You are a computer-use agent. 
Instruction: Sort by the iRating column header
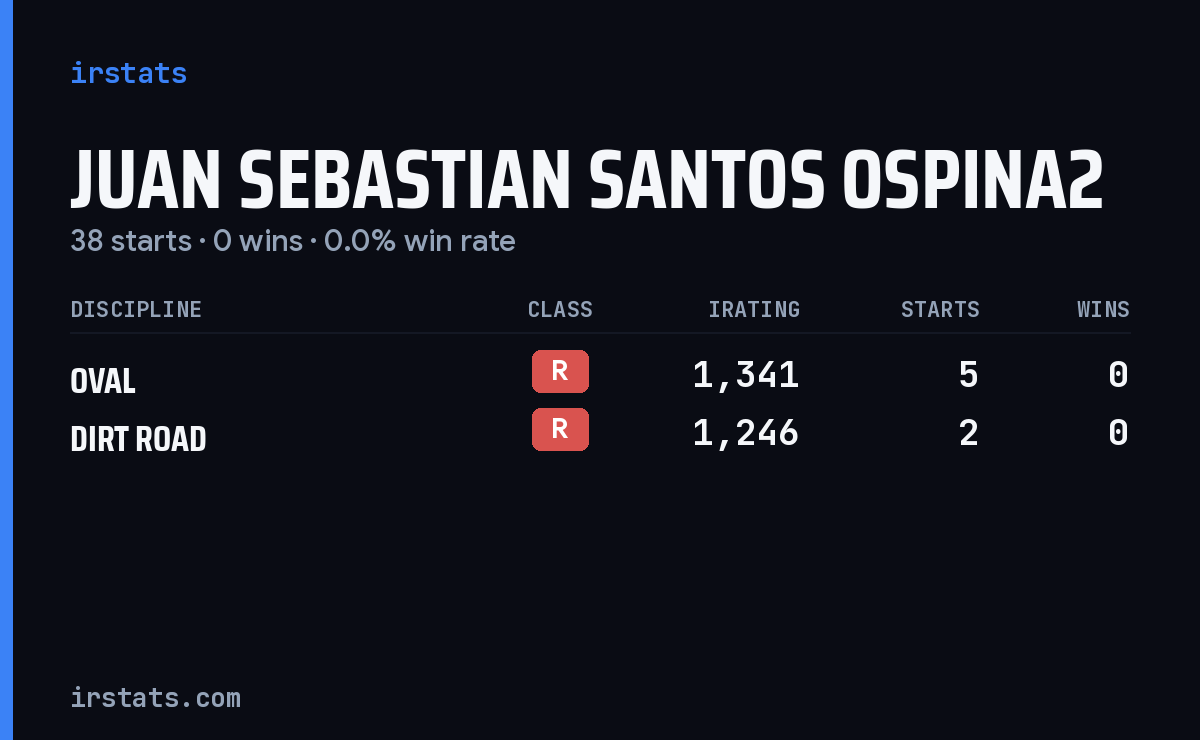point(754,310)
